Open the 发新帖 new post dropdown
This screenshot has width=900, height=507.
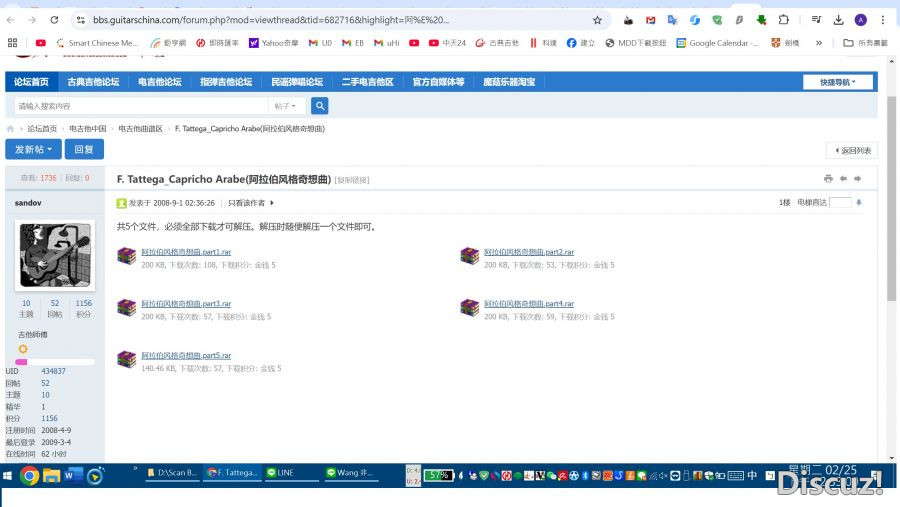33,150
